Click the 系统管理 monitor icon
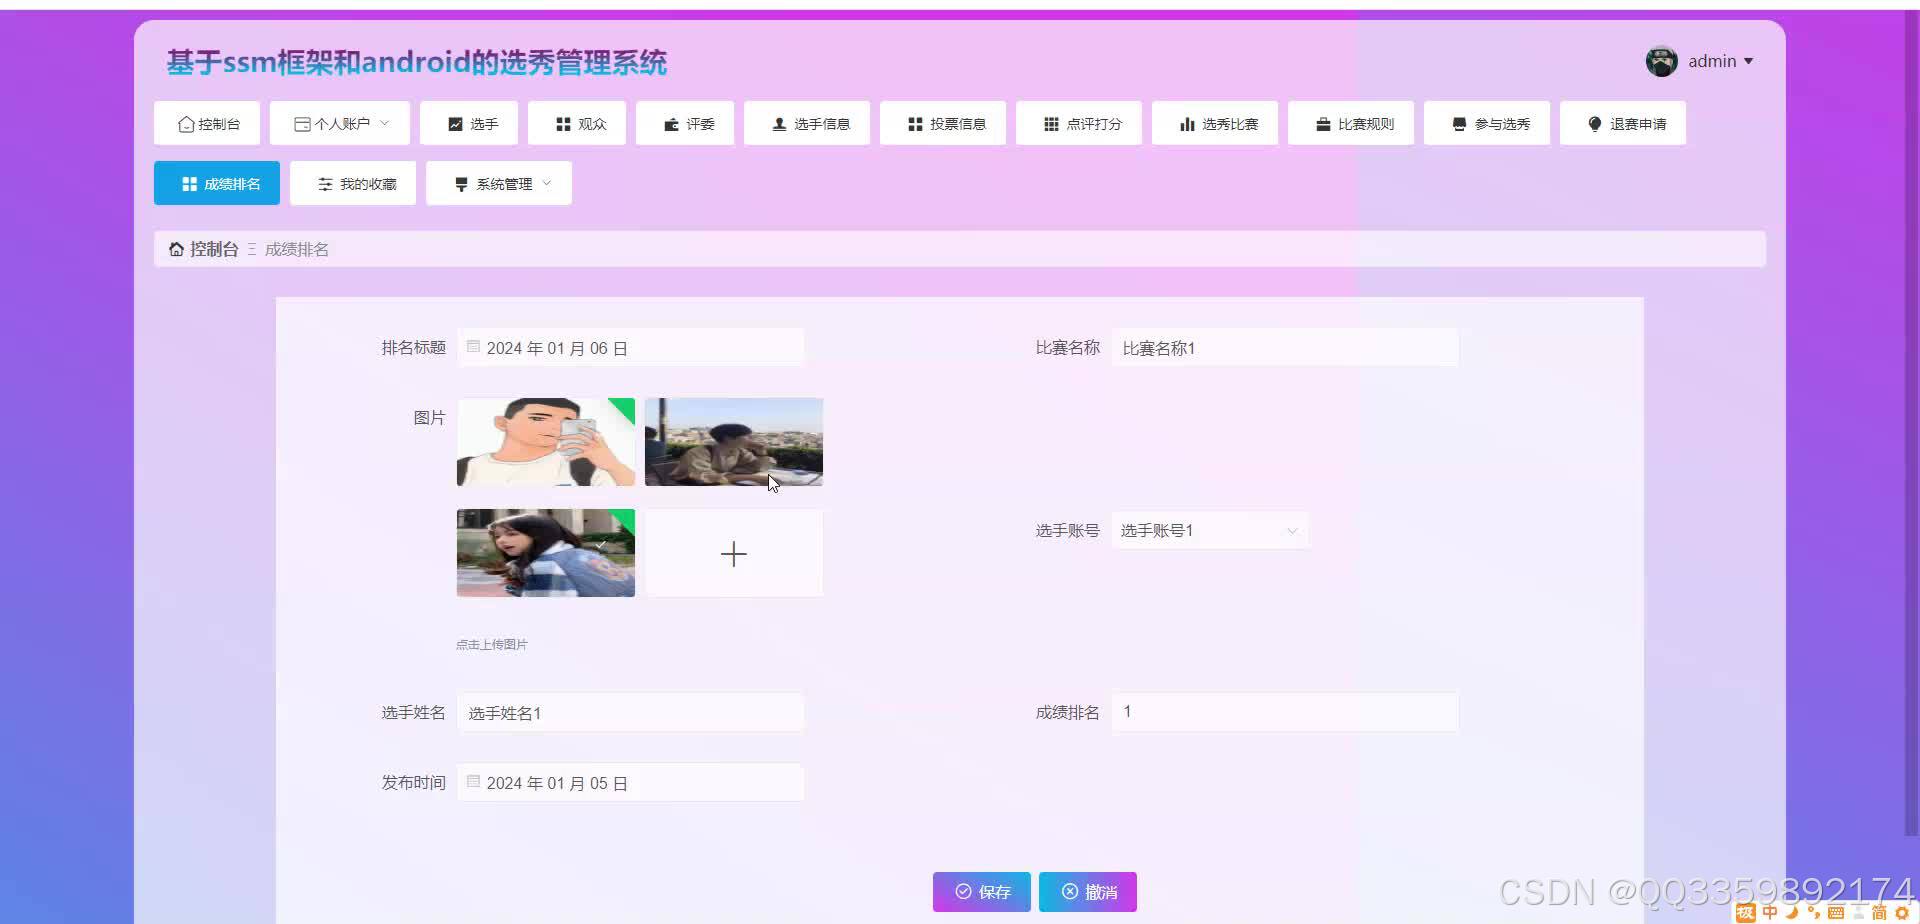 click(461, 184)
